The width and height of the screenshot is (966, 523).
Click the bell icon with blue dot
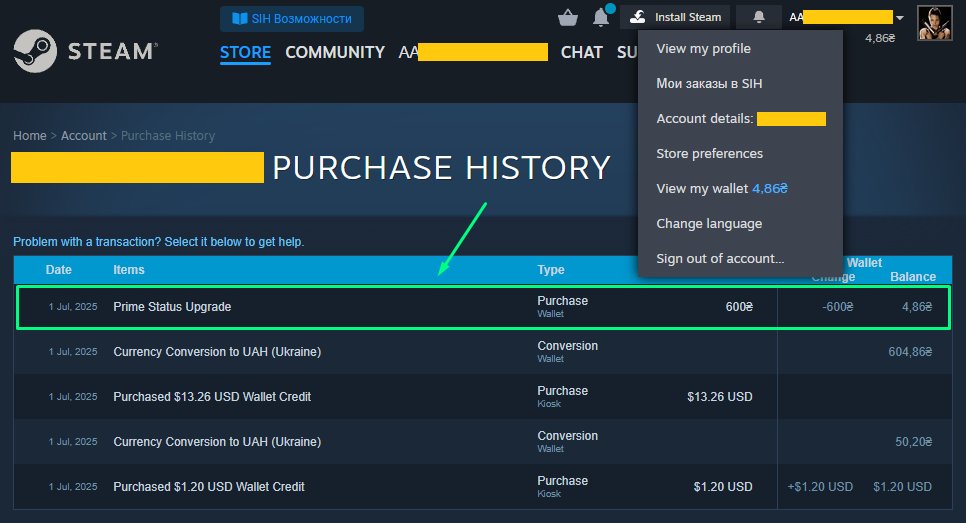[602, 17]
